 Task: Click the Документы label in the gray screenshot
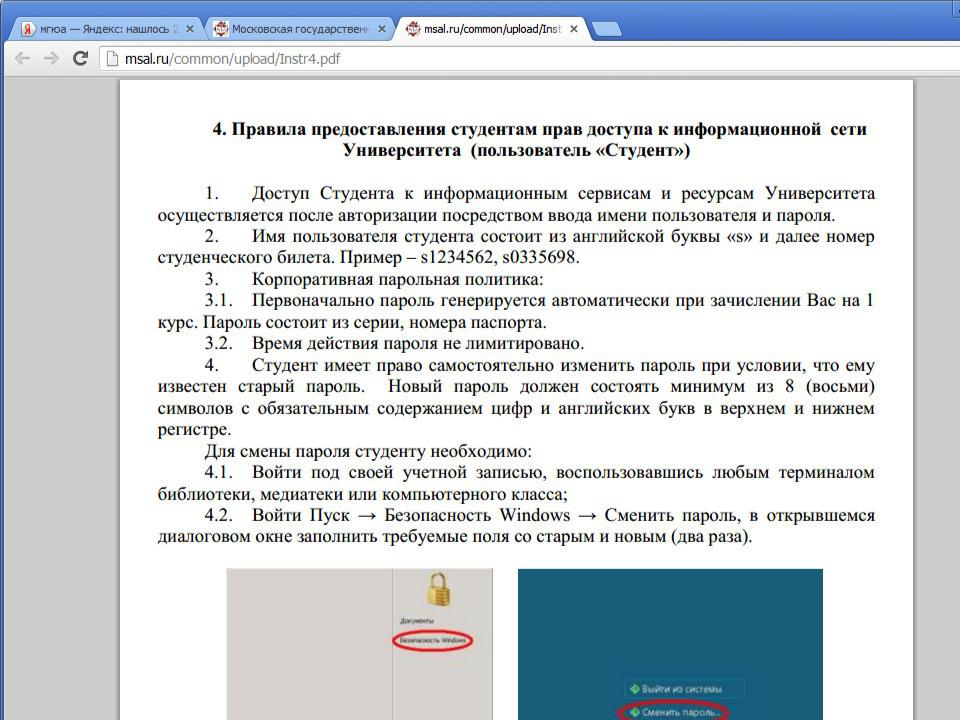[417, 620]
